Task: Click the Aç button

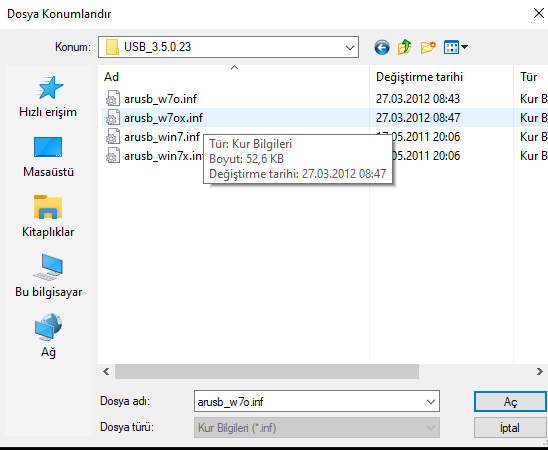Action: click(510, 402)
